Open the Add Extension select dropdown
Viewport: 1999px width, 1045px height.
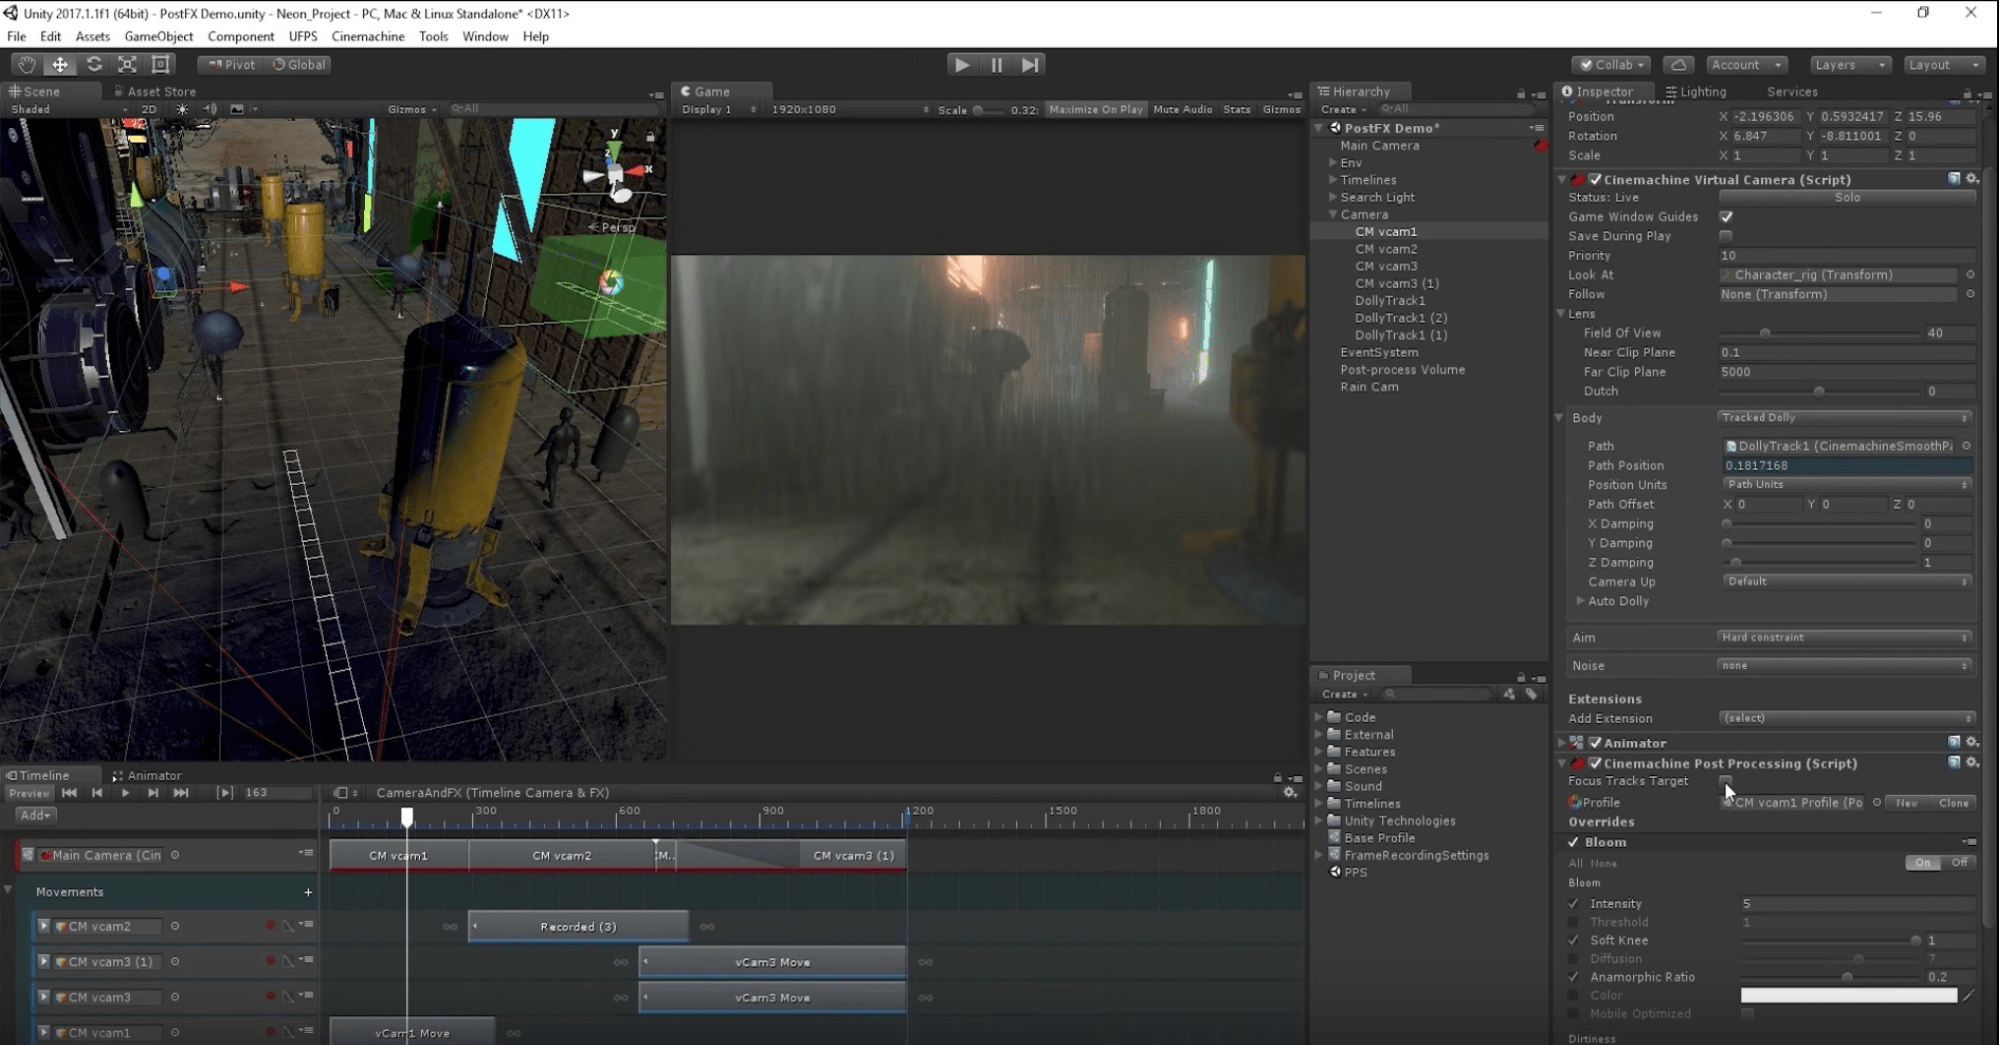pos(1847,719)
